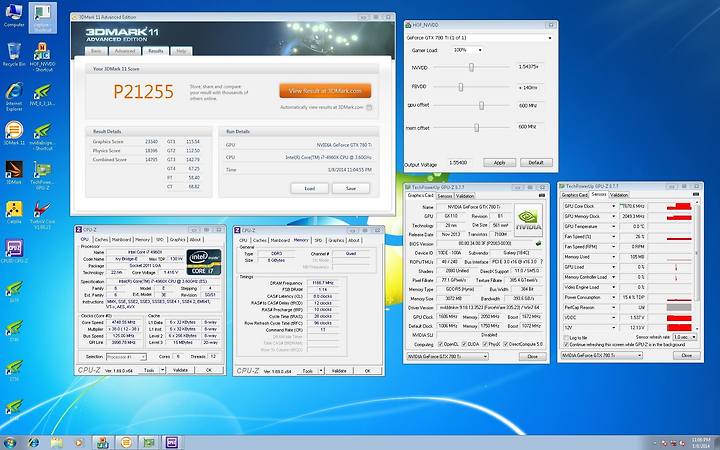Viewport: 720px width, 450px height.
Task: Click the camera screenshot icon in GPU-Z Graphics Card window
Action: coord(542,195)
